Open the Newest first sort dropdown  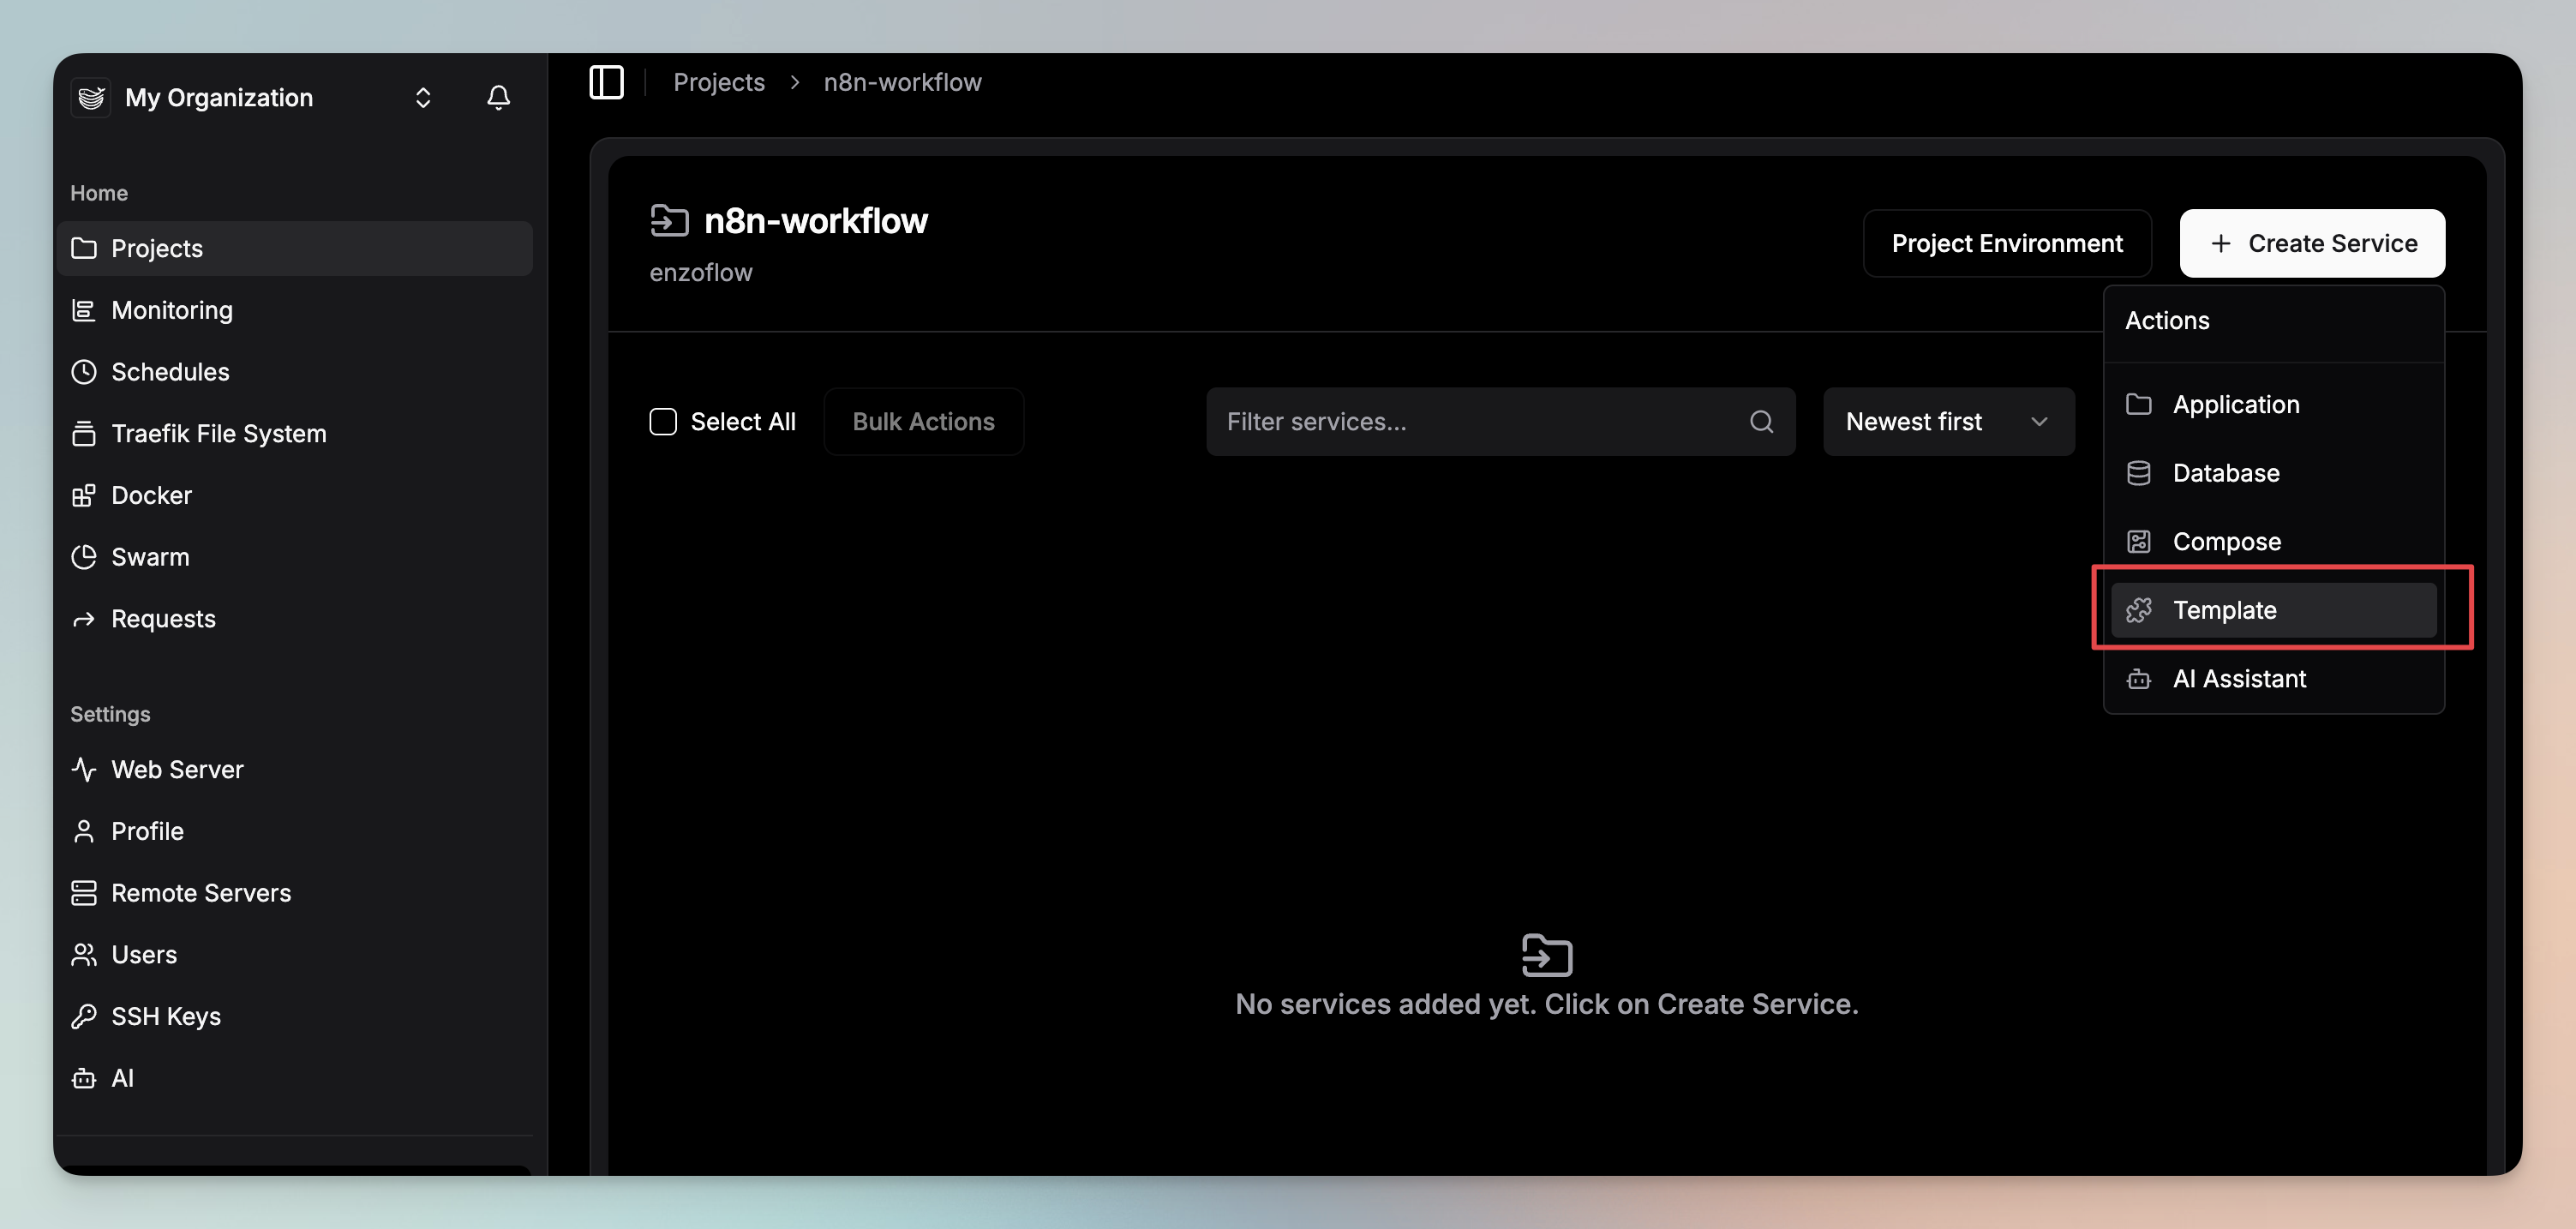1948,422
